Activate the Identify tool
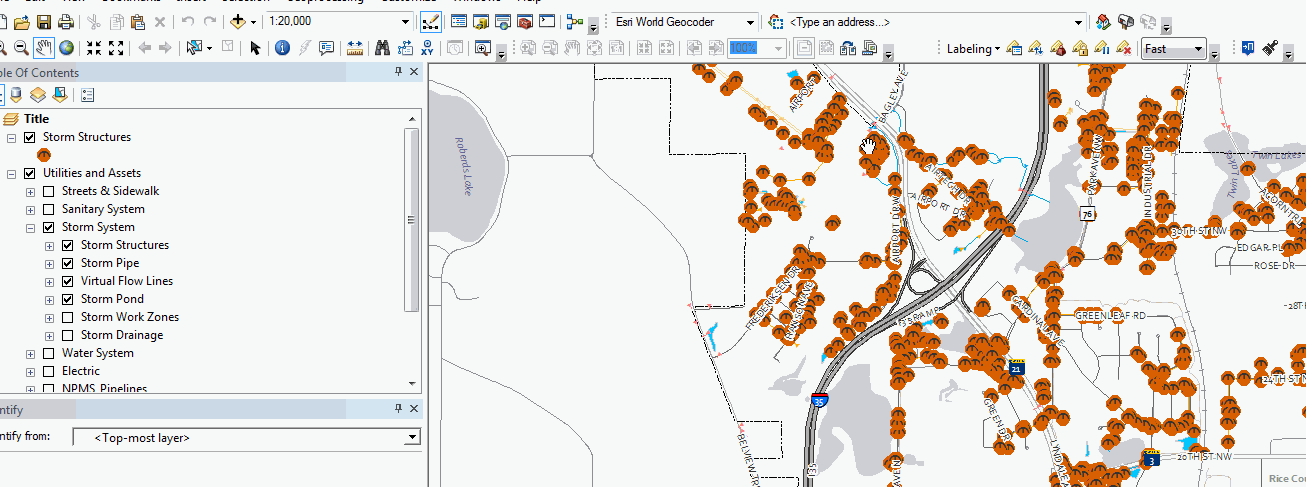The width and height of the screenshot is (1306, 487). (x=282, y=47)
